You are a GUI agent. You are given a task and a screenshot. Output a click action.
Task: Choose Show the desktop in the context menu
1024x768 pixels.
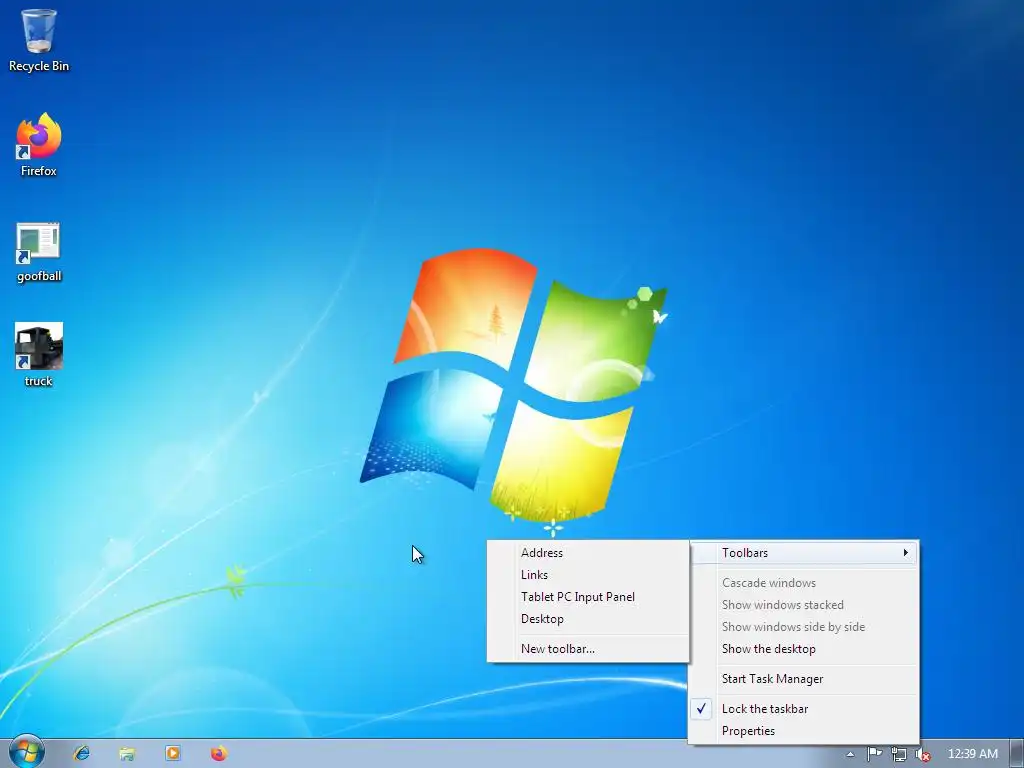[804, 648]
